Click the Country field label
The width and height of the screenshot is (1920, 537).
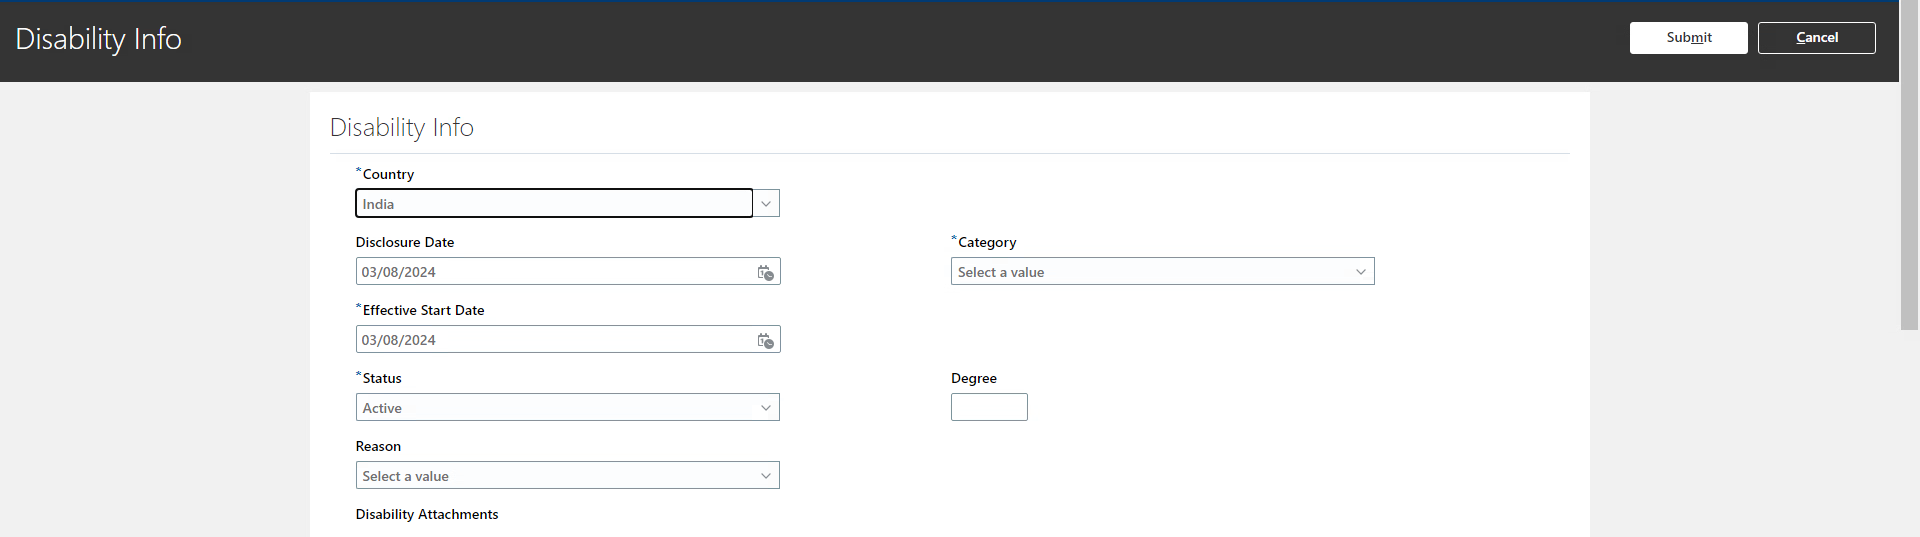[x=388, y=174]
